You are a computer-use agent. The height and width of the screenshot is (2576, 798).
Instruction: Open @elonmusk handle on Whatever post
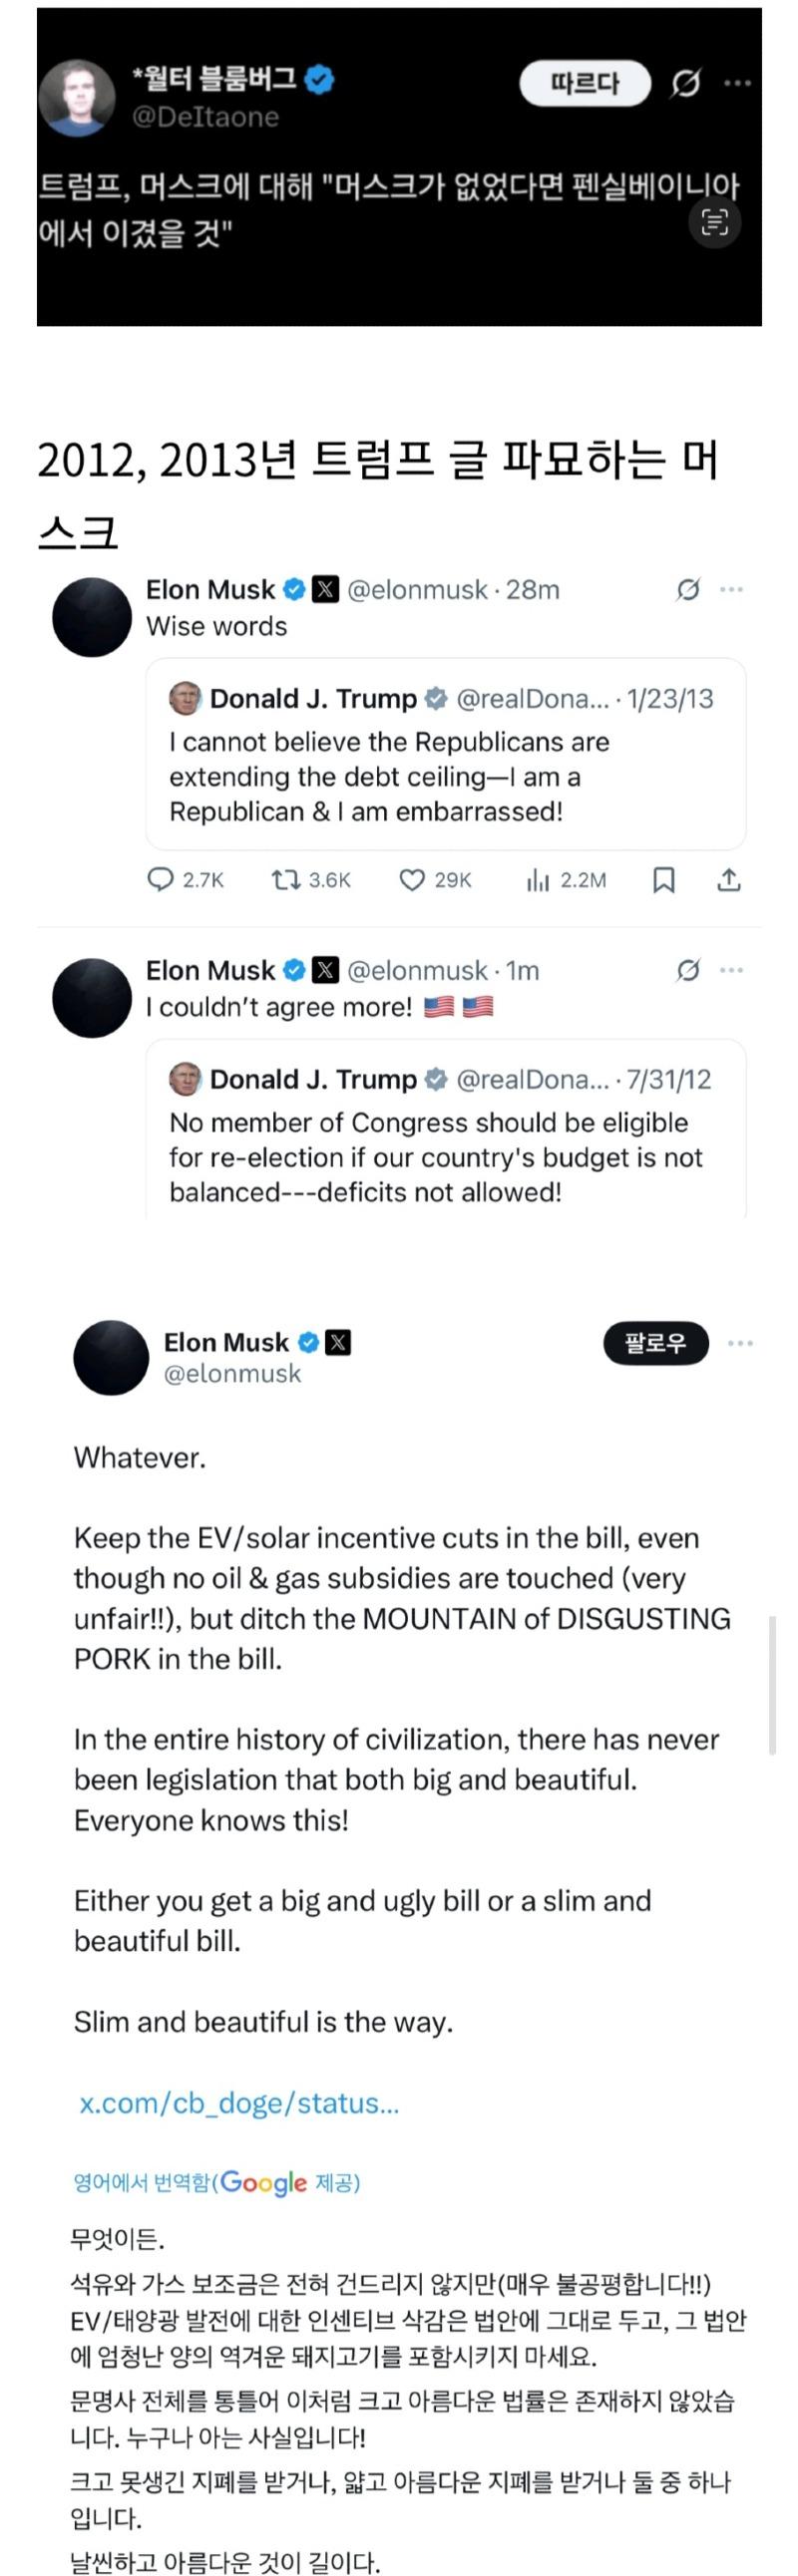coord(232,1374)
